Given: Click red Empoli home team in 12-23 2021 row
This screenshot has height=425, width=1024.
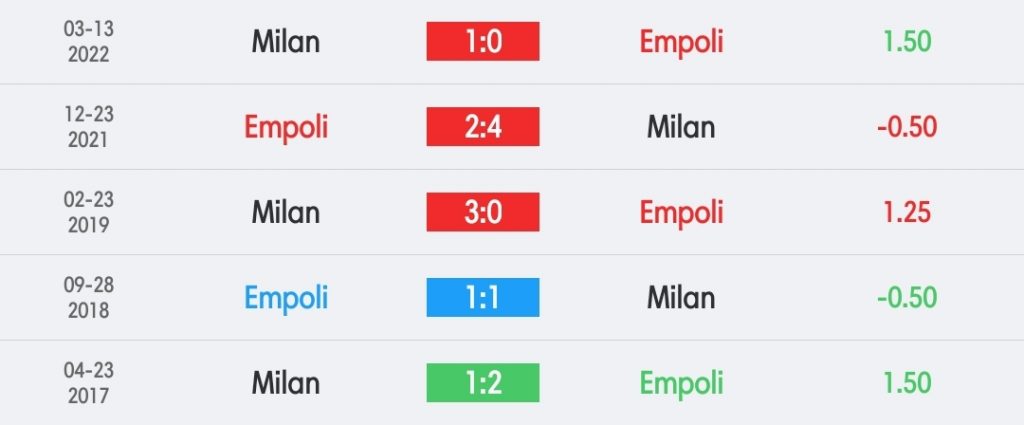Looking at the screenshot, I should click(286, 128).
